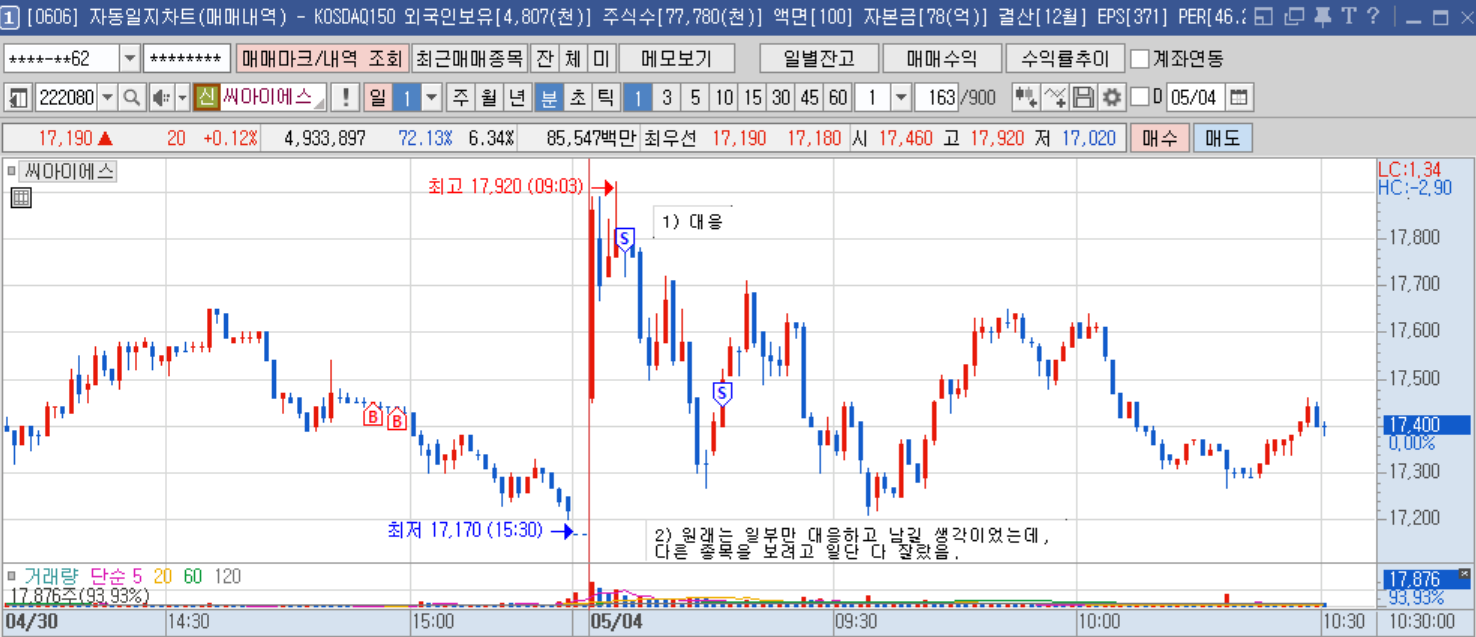Select the 3-minute interval tab
1476x637 pixels.
[667, 98]
